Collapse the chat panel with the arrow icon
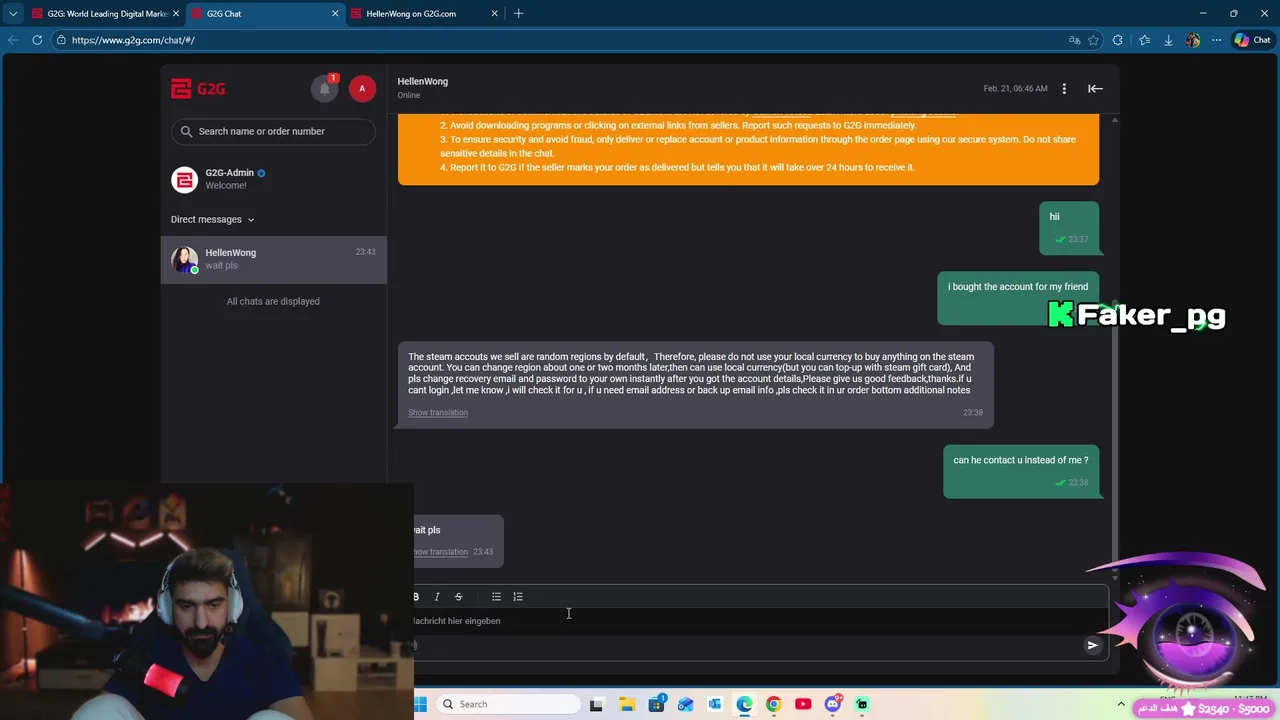Viewport: 1280px width, 720px height. [1095, 89]
